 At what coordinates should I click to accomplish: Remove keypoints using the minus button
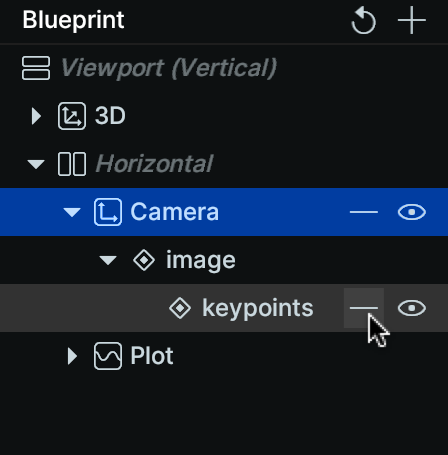click(364, 308)
